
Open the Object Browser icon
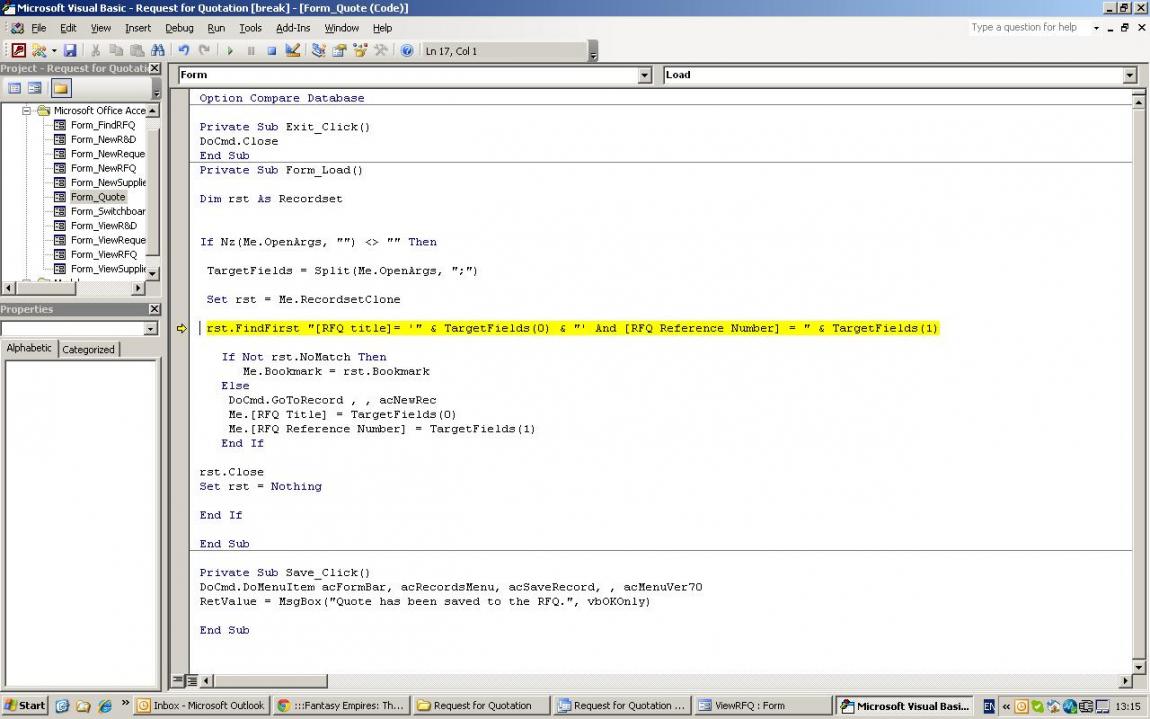[x=360, y=51]
